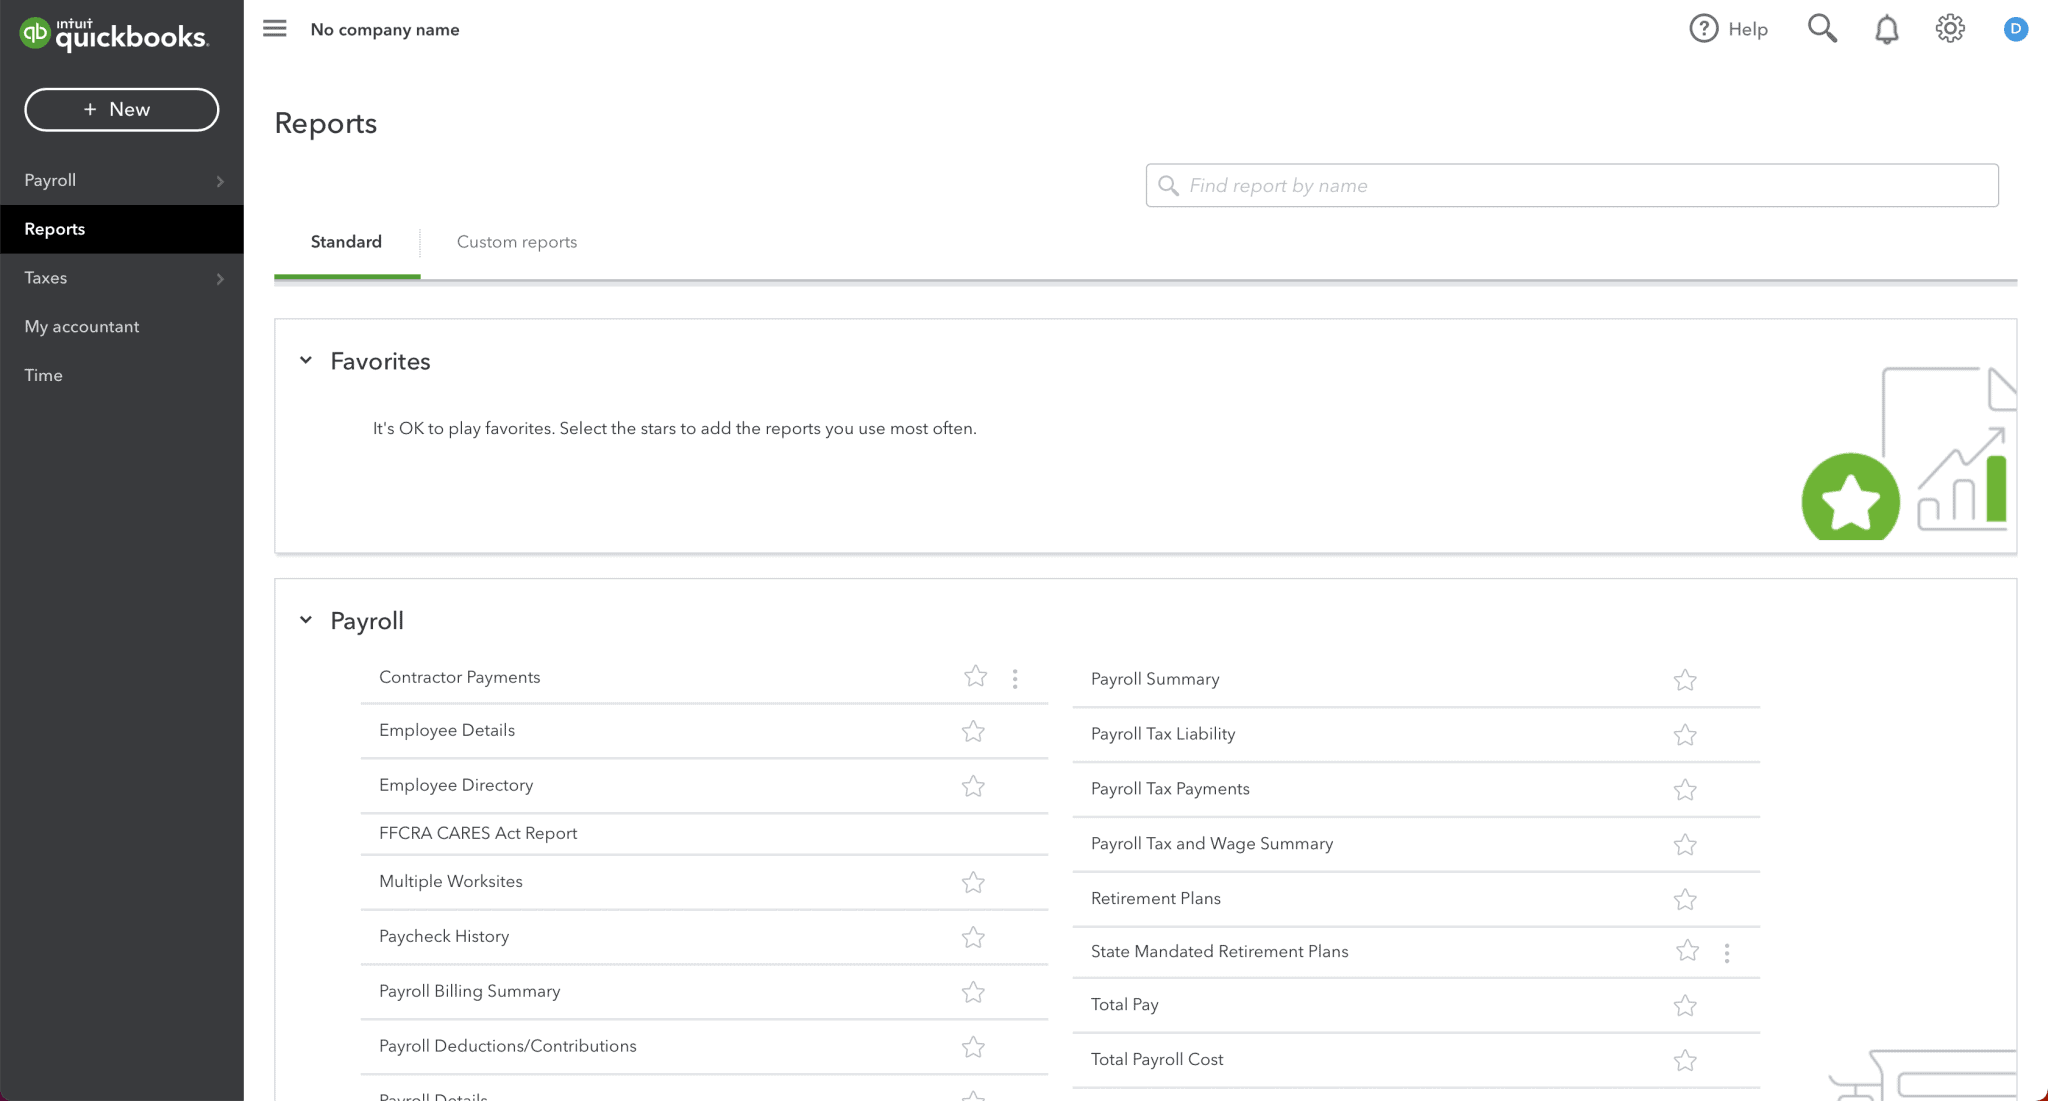
Task: Select My accountant in the sidebar
Action: pos(82,327)
